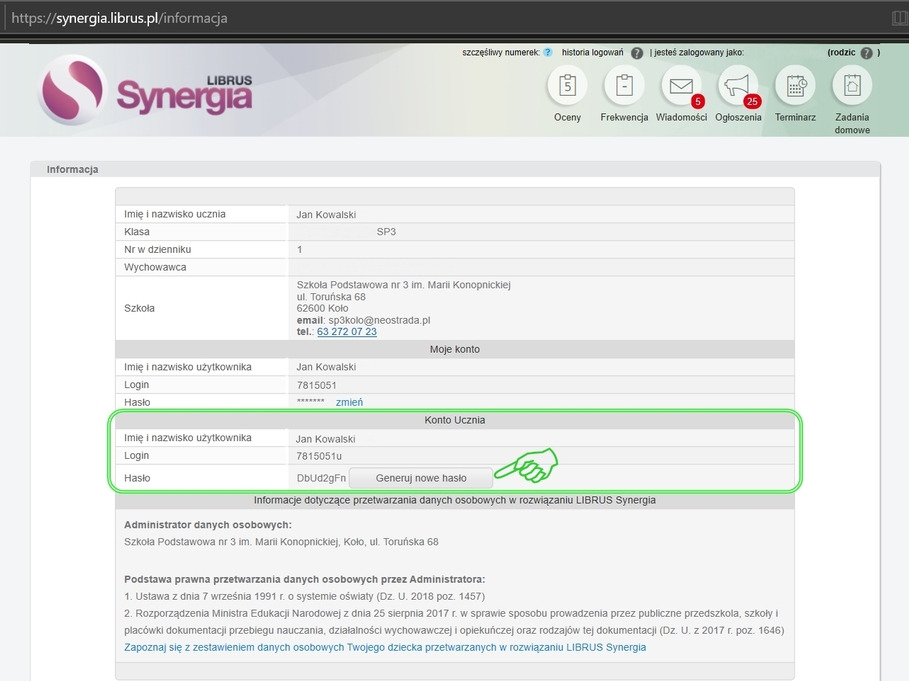
Task: Click the masked password asterisks
Action: click(311, 402)
